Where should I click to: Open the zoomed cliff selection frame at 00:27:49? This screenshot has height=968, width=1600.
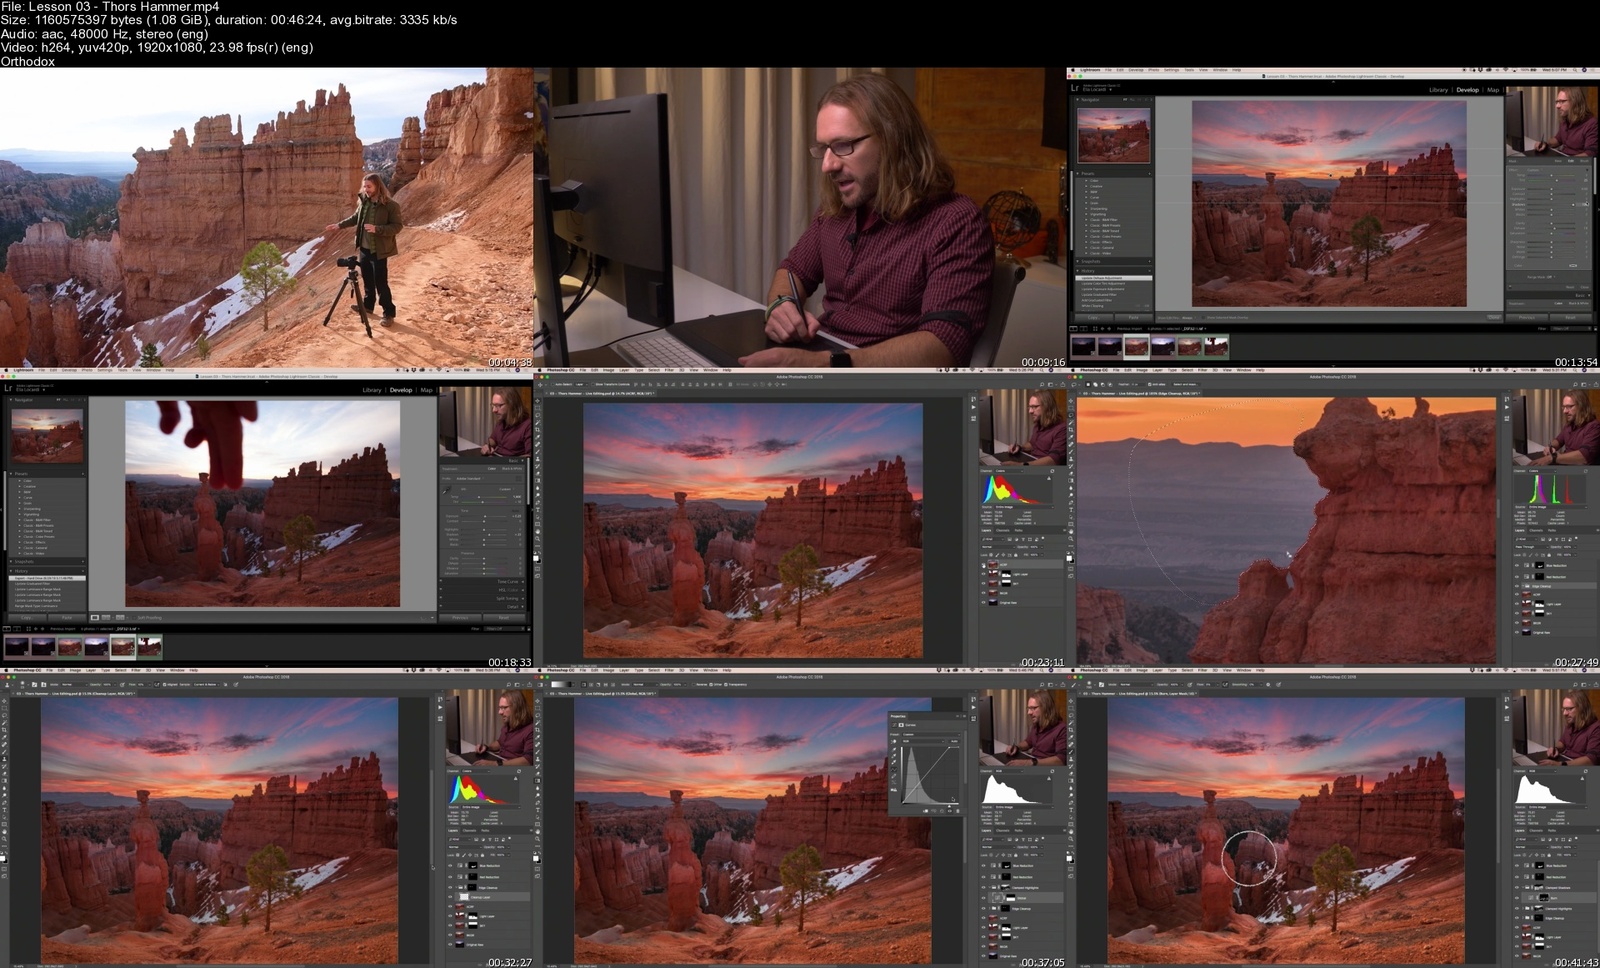[x=1334, y=518]
